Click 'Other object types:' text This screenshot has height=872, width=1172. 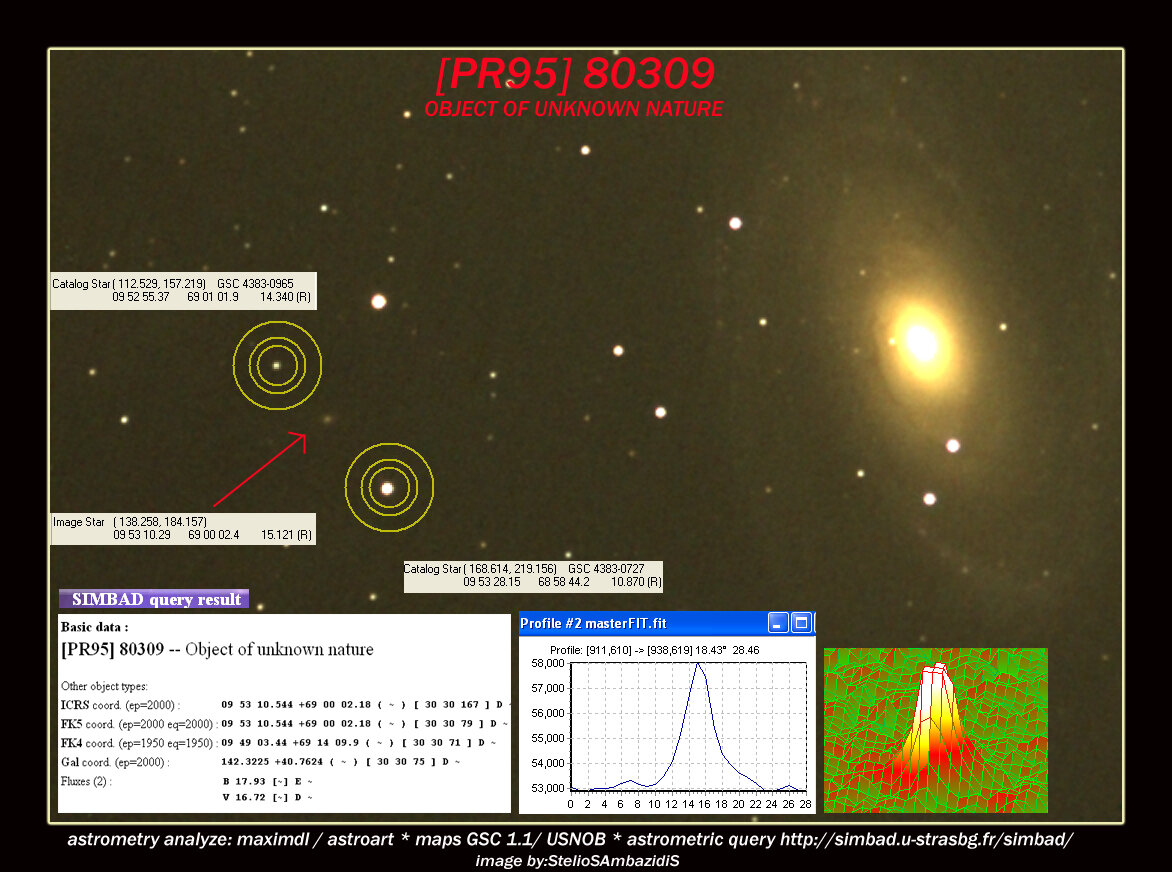click(104, 686)
